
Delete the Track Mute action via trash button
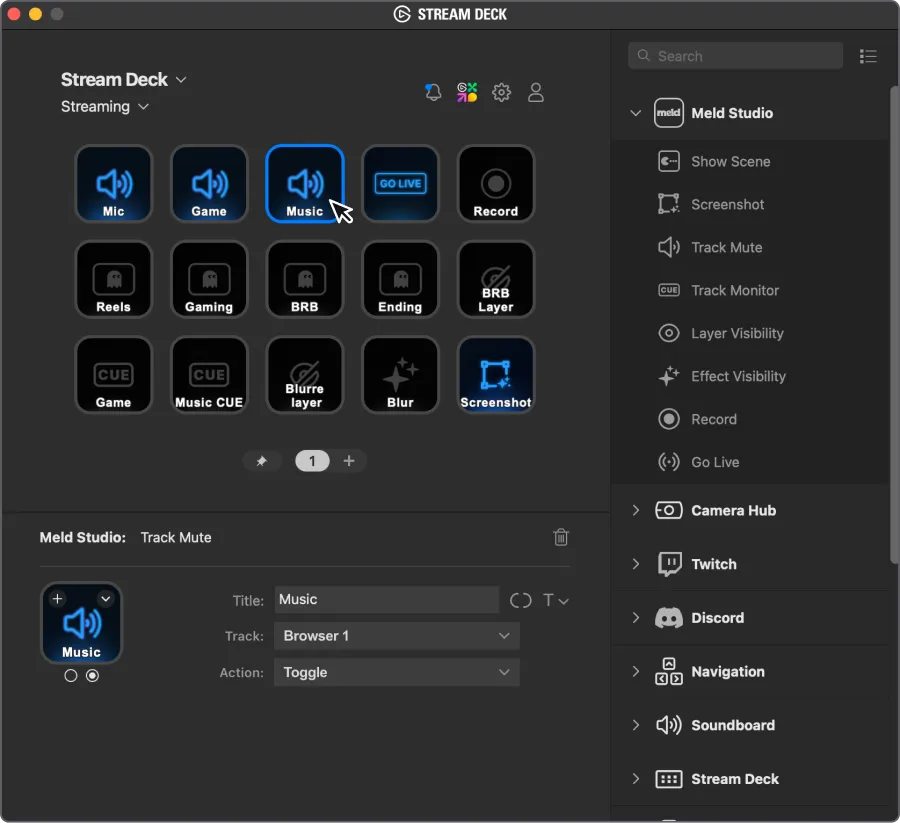tap(561, 537)
